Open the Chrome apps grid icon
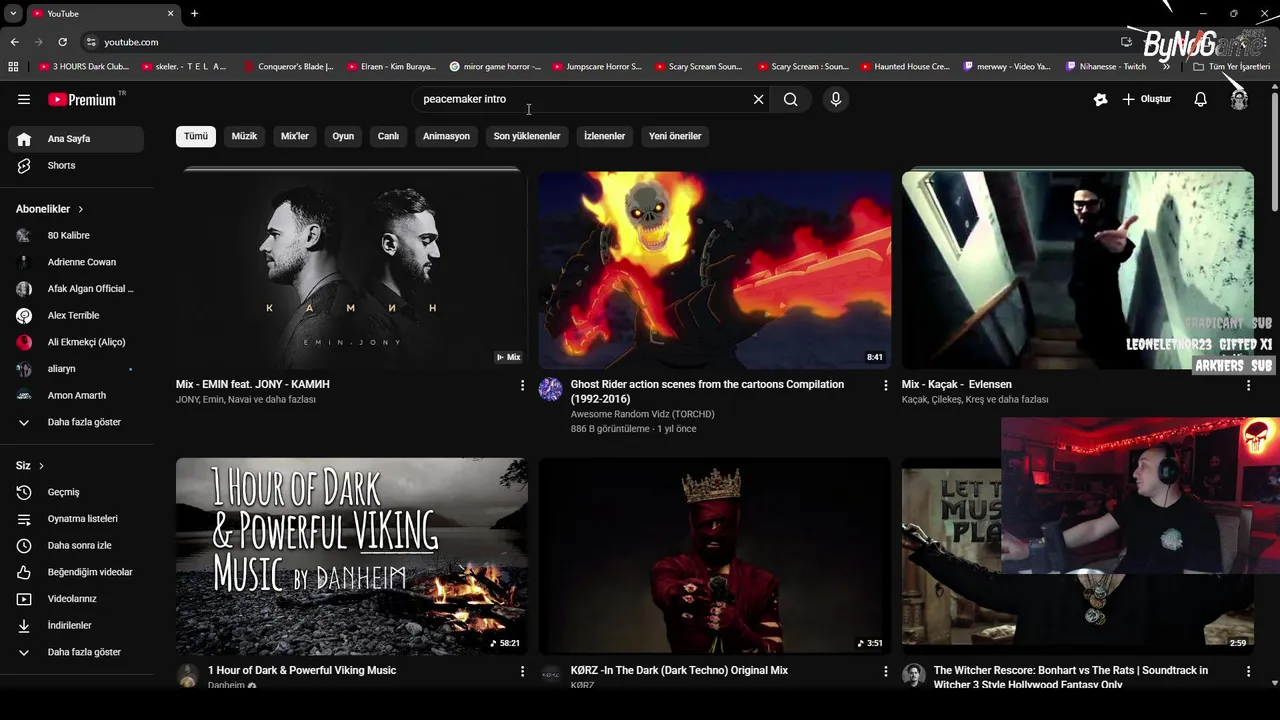This screenshot has width=1280, height=720. 13,67
